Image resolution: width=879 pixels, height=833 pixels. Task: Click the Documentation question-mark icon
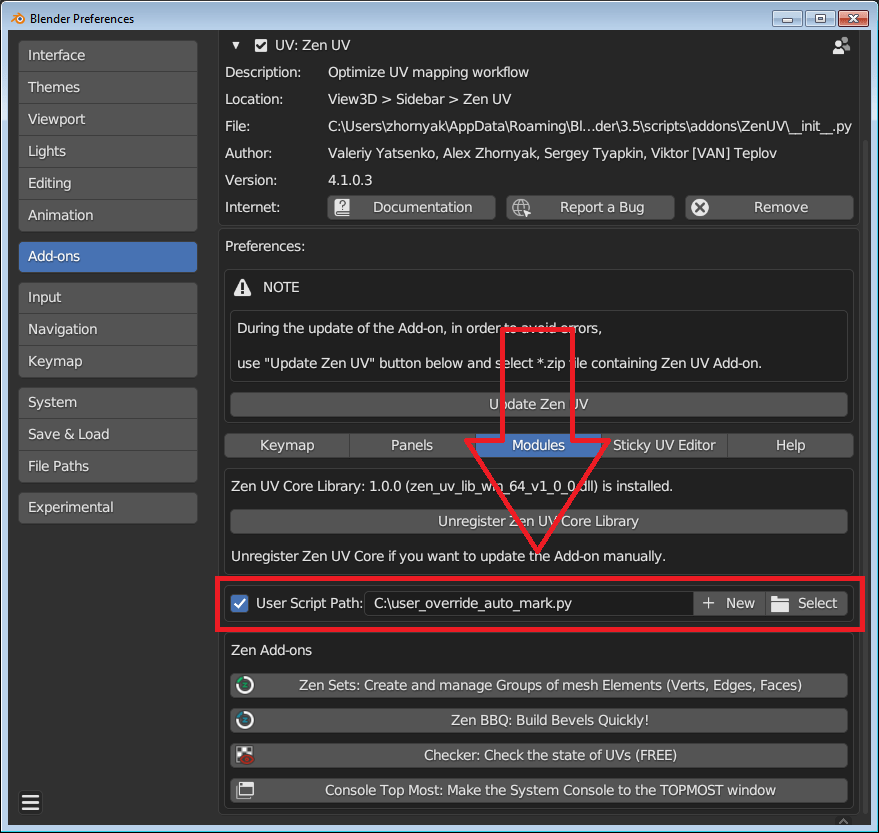pos(344,207)
